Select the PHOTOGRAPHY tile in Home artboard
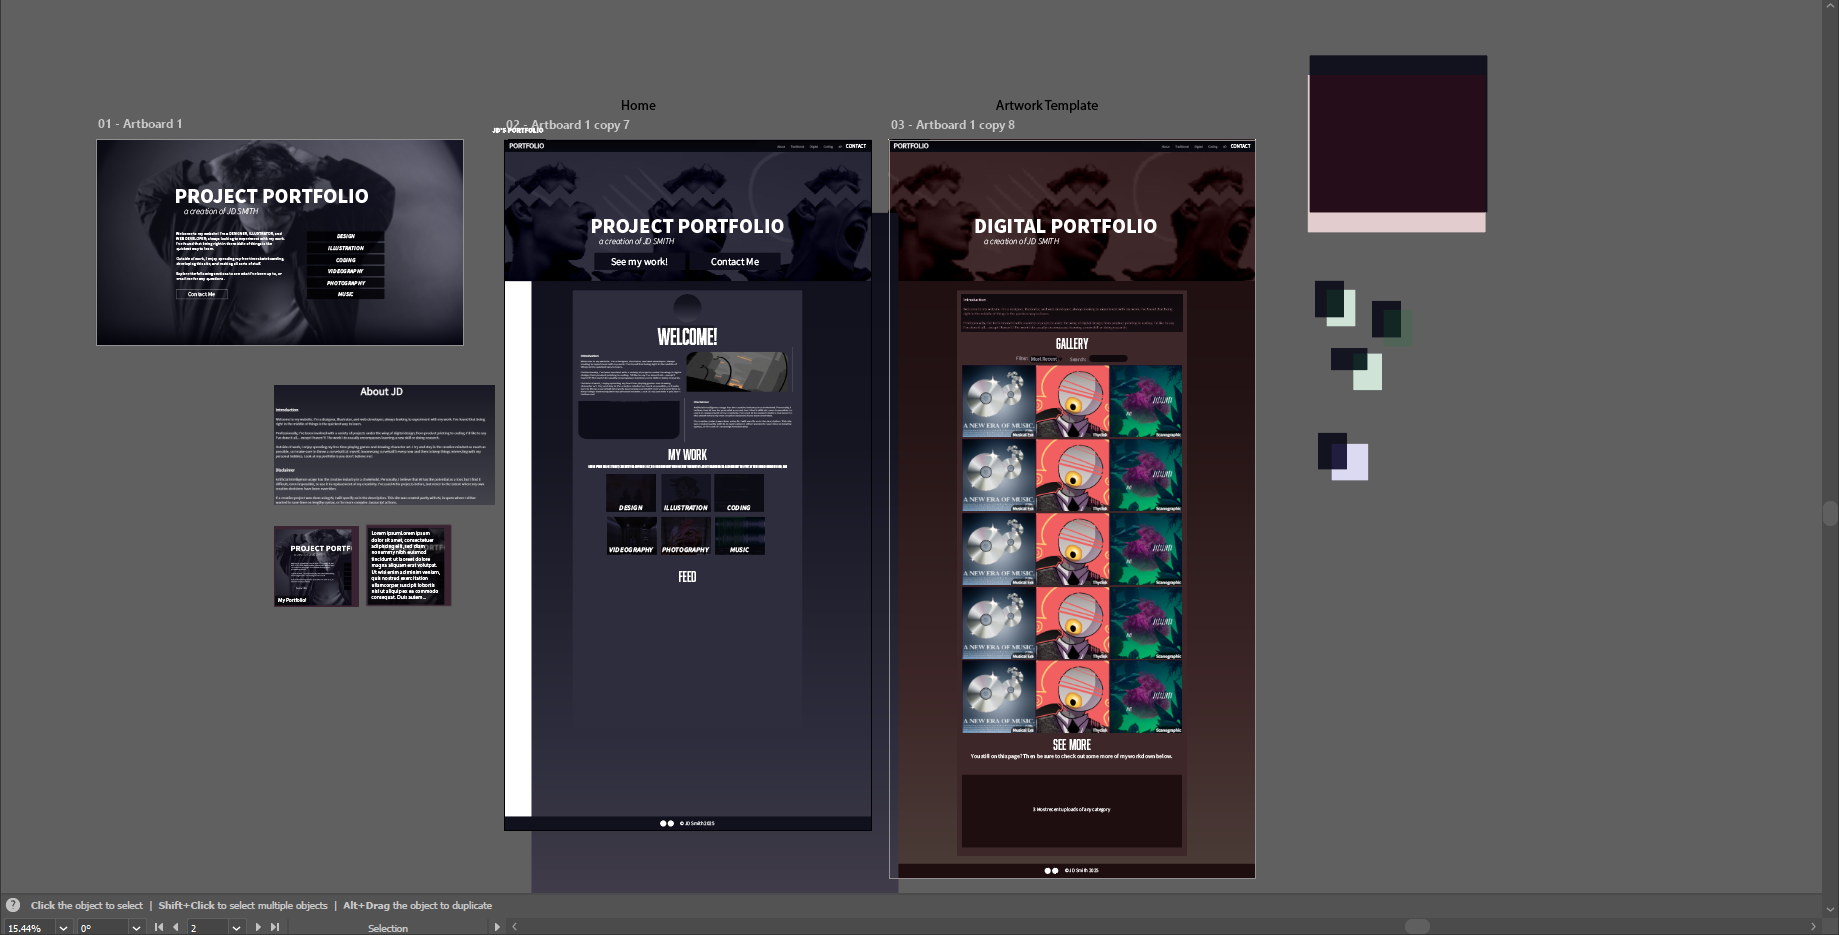1839x935 pixels. pos(686,535)
